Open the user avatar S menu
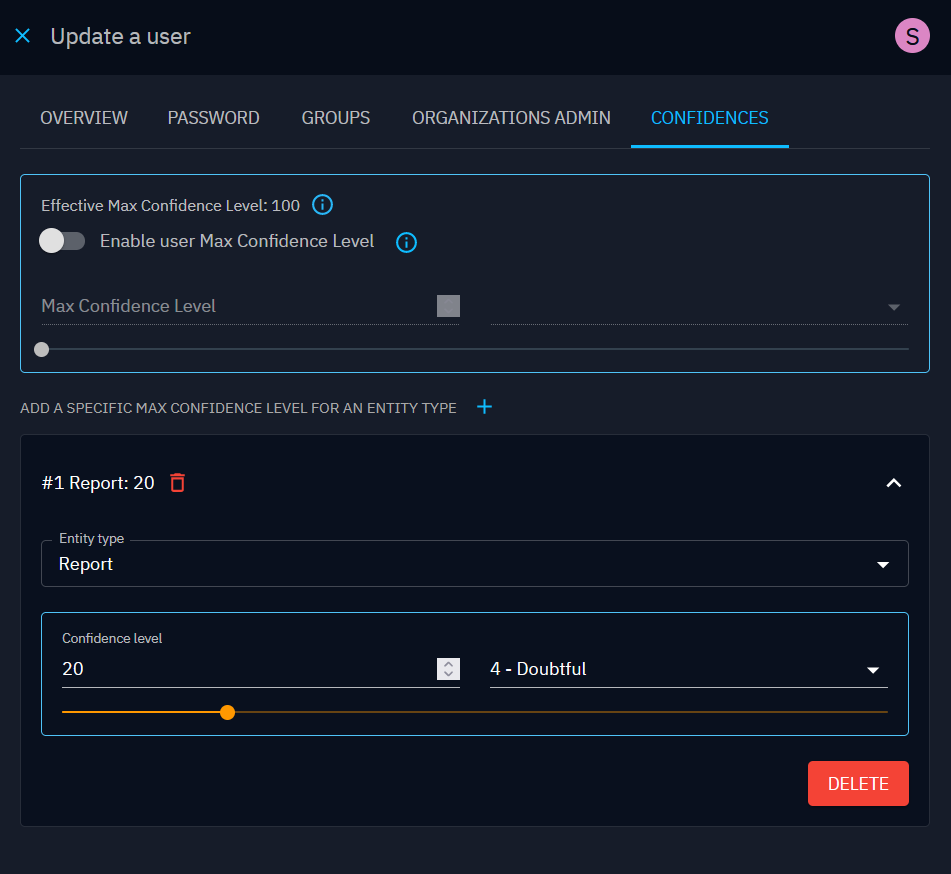 [x=911, y=37]
